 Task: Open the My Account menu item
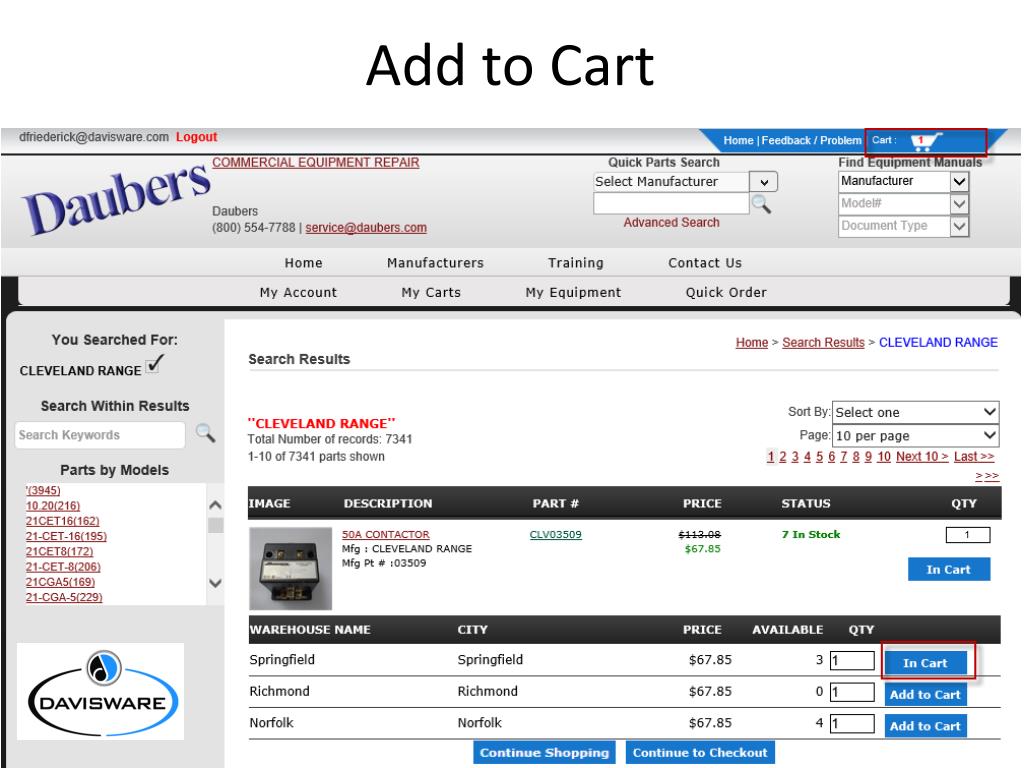[298, 293]
